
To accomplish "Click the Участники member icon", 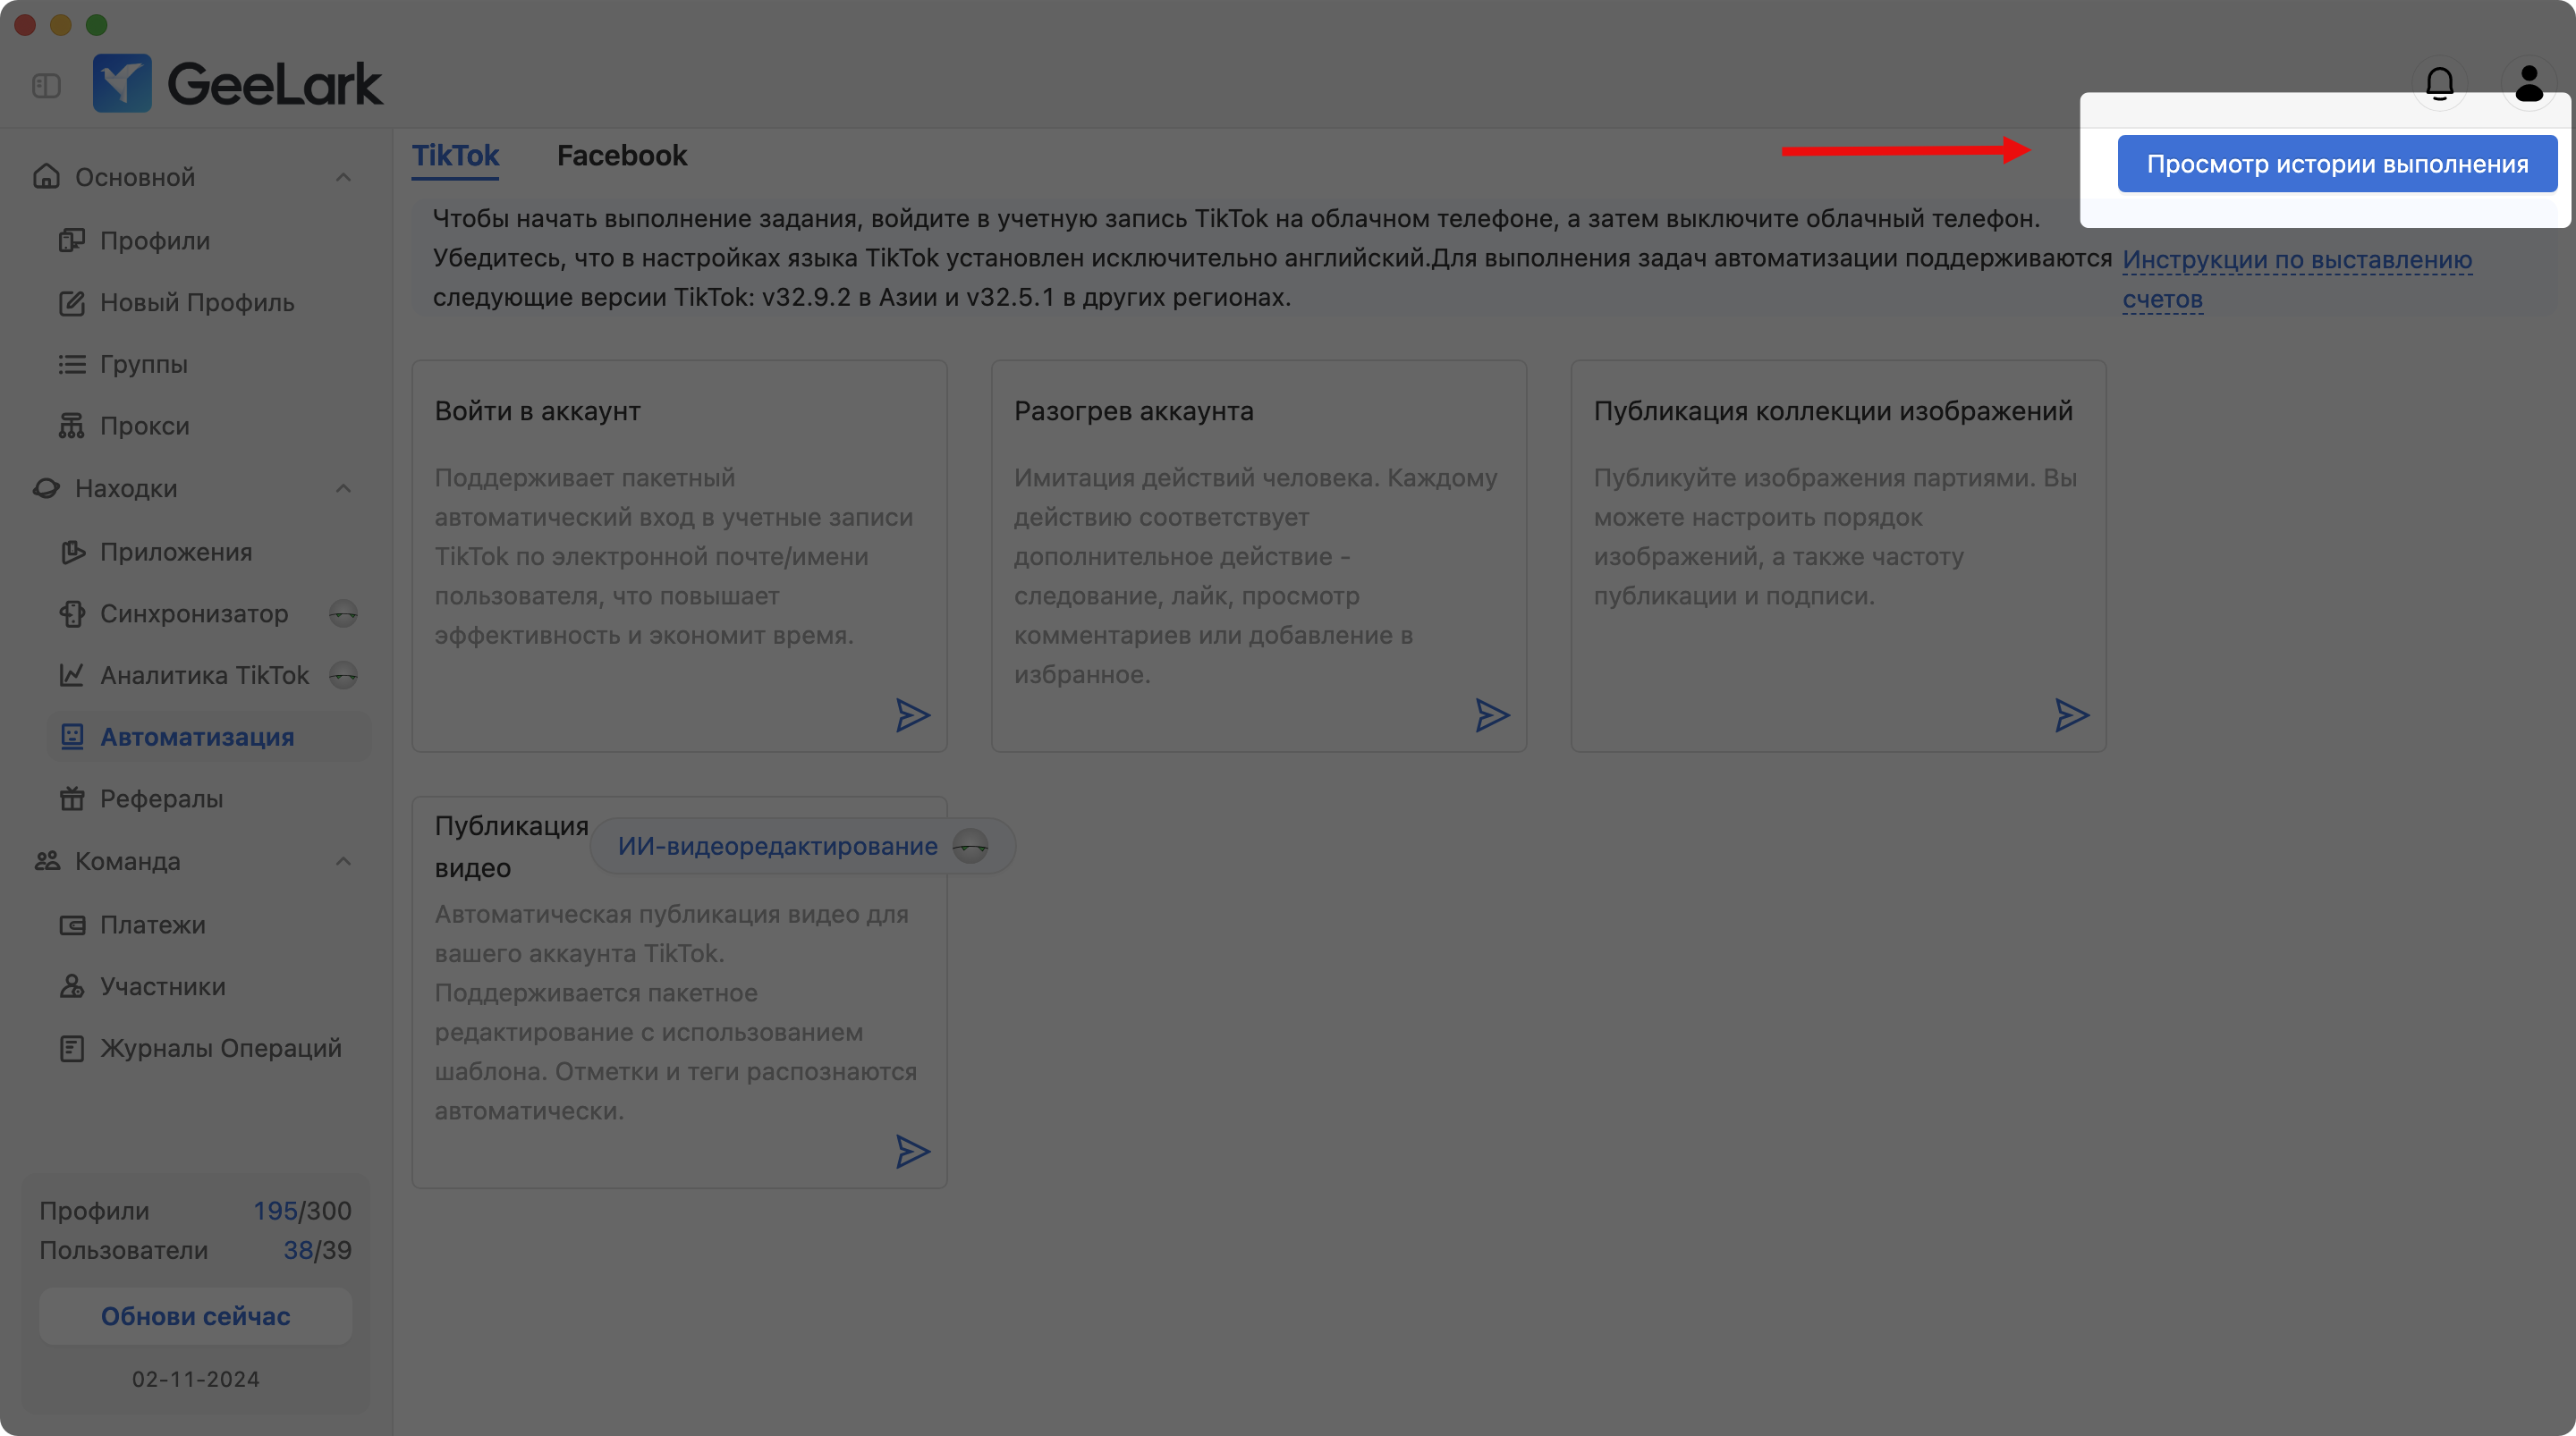I will pyautogui.click(x=72, y=987).
